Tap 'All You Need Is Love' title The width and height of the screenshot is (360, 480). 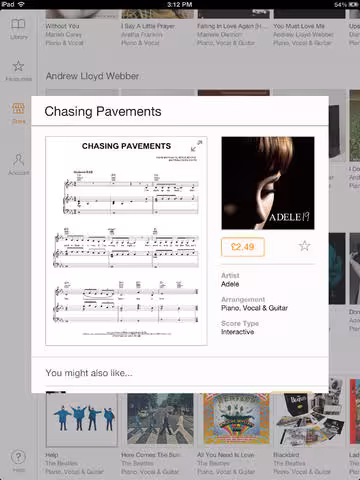(226, 455)
